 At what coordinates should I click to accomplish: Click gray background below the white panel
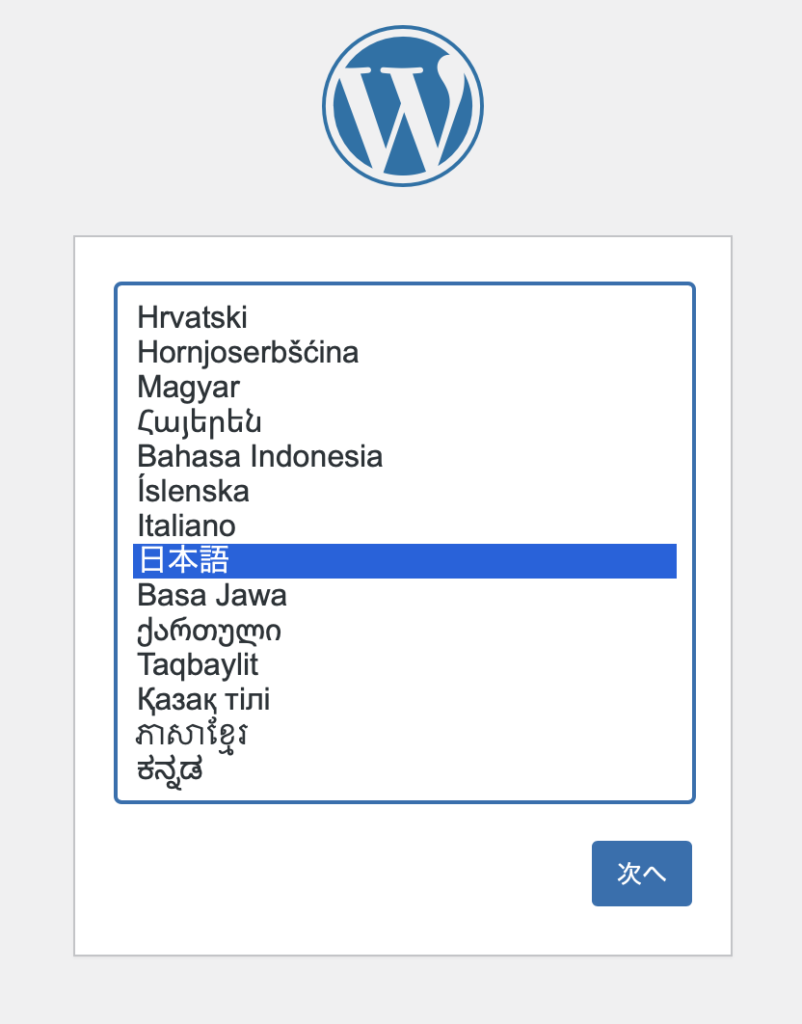coord(402,990)
